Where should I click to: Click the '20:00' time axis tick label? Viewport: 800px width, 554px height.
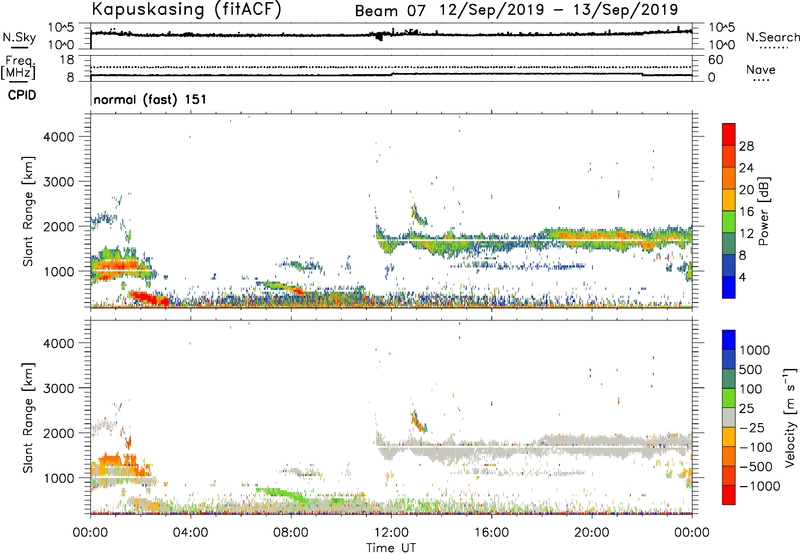tap(592, 533)
